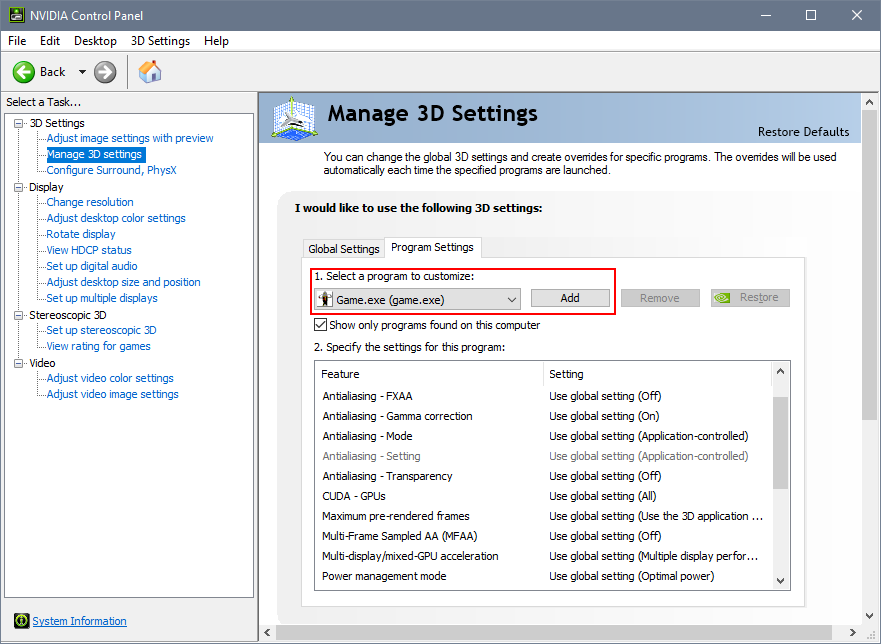Image resolution: width=881 pixels, height=644 pixels.
Task: Click the NVIDIA logo in title bar
Action: (x=15, y=15)
